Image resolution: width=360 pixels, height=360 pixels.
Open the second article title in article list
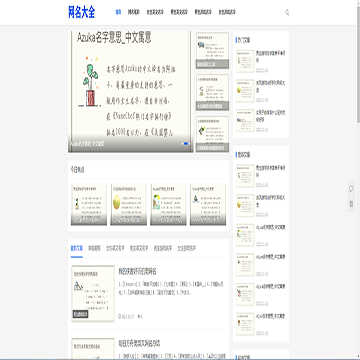point(139,343)
